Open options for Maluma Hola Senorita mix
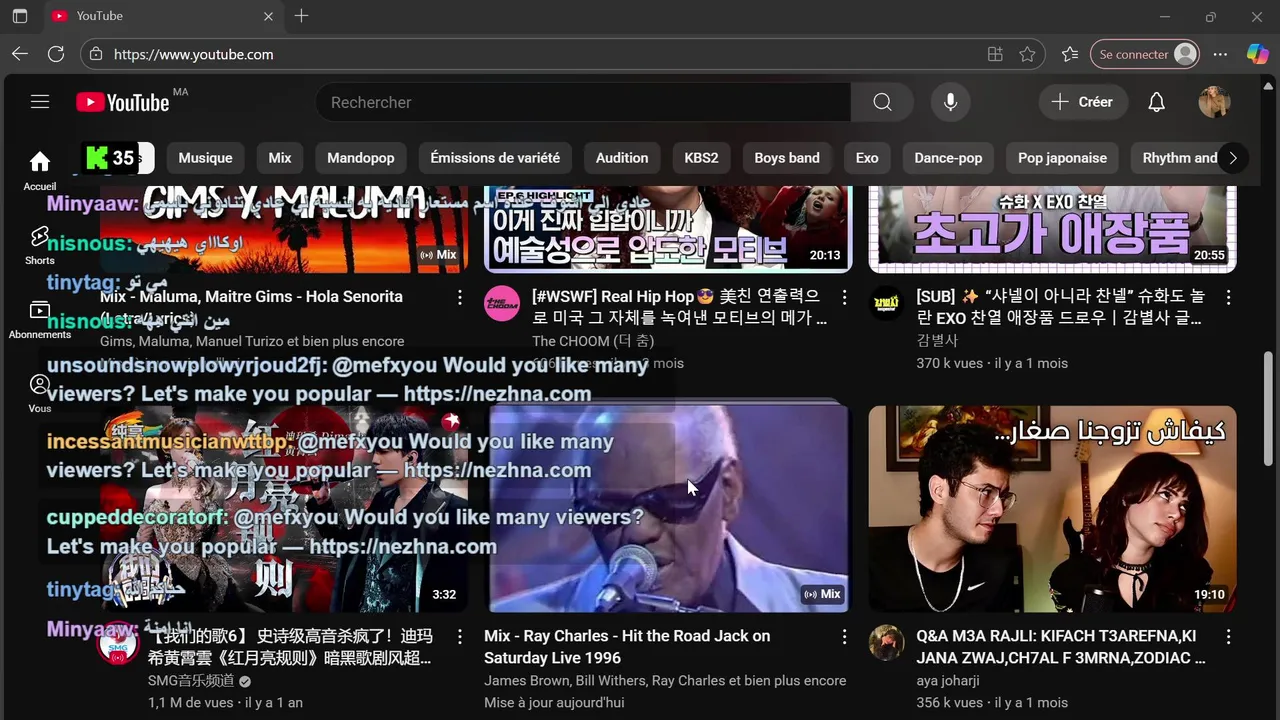Image resolution: width=1280 pixels, height=720 pixels. tap(460, 297)
